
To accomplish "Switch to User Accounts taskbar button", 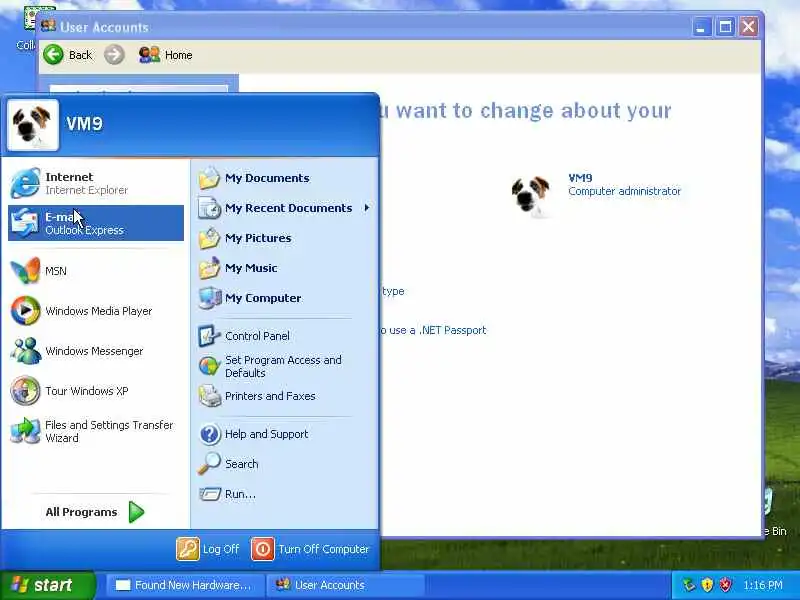I will click(345, 585).
